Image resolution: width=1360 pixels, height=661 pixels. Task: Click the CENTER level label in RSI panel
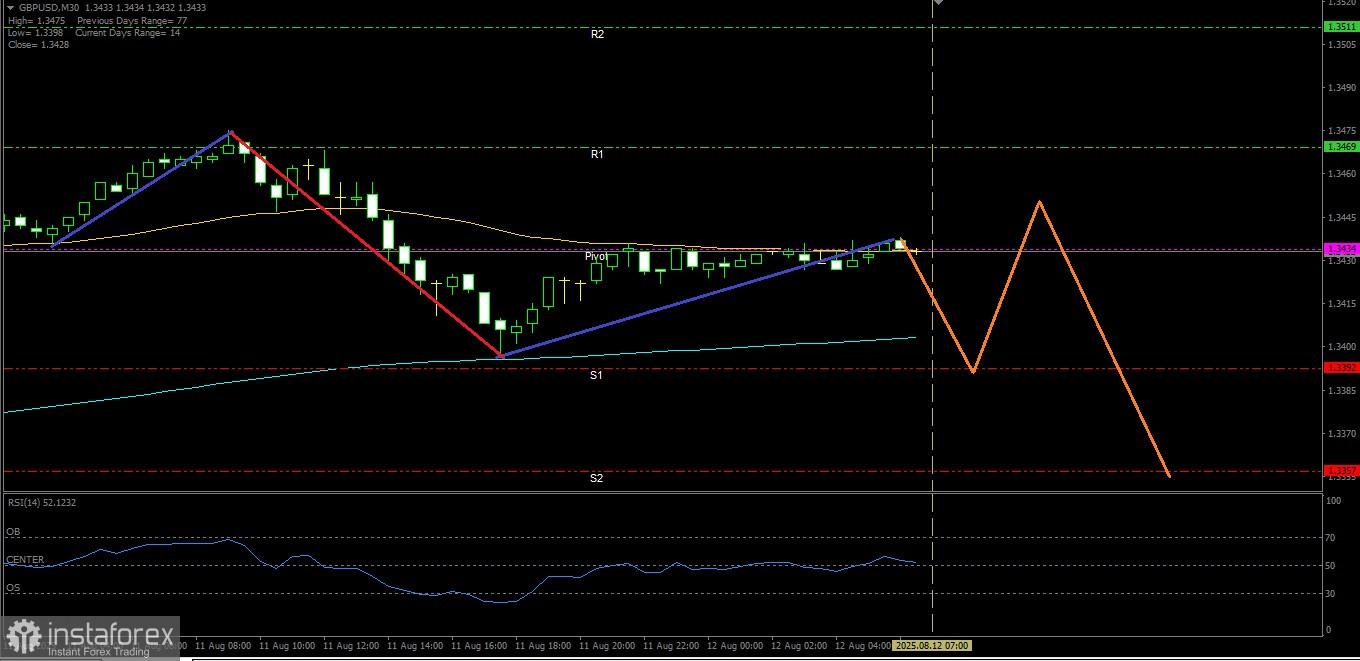pyautogui.click(x=25, y=560)
